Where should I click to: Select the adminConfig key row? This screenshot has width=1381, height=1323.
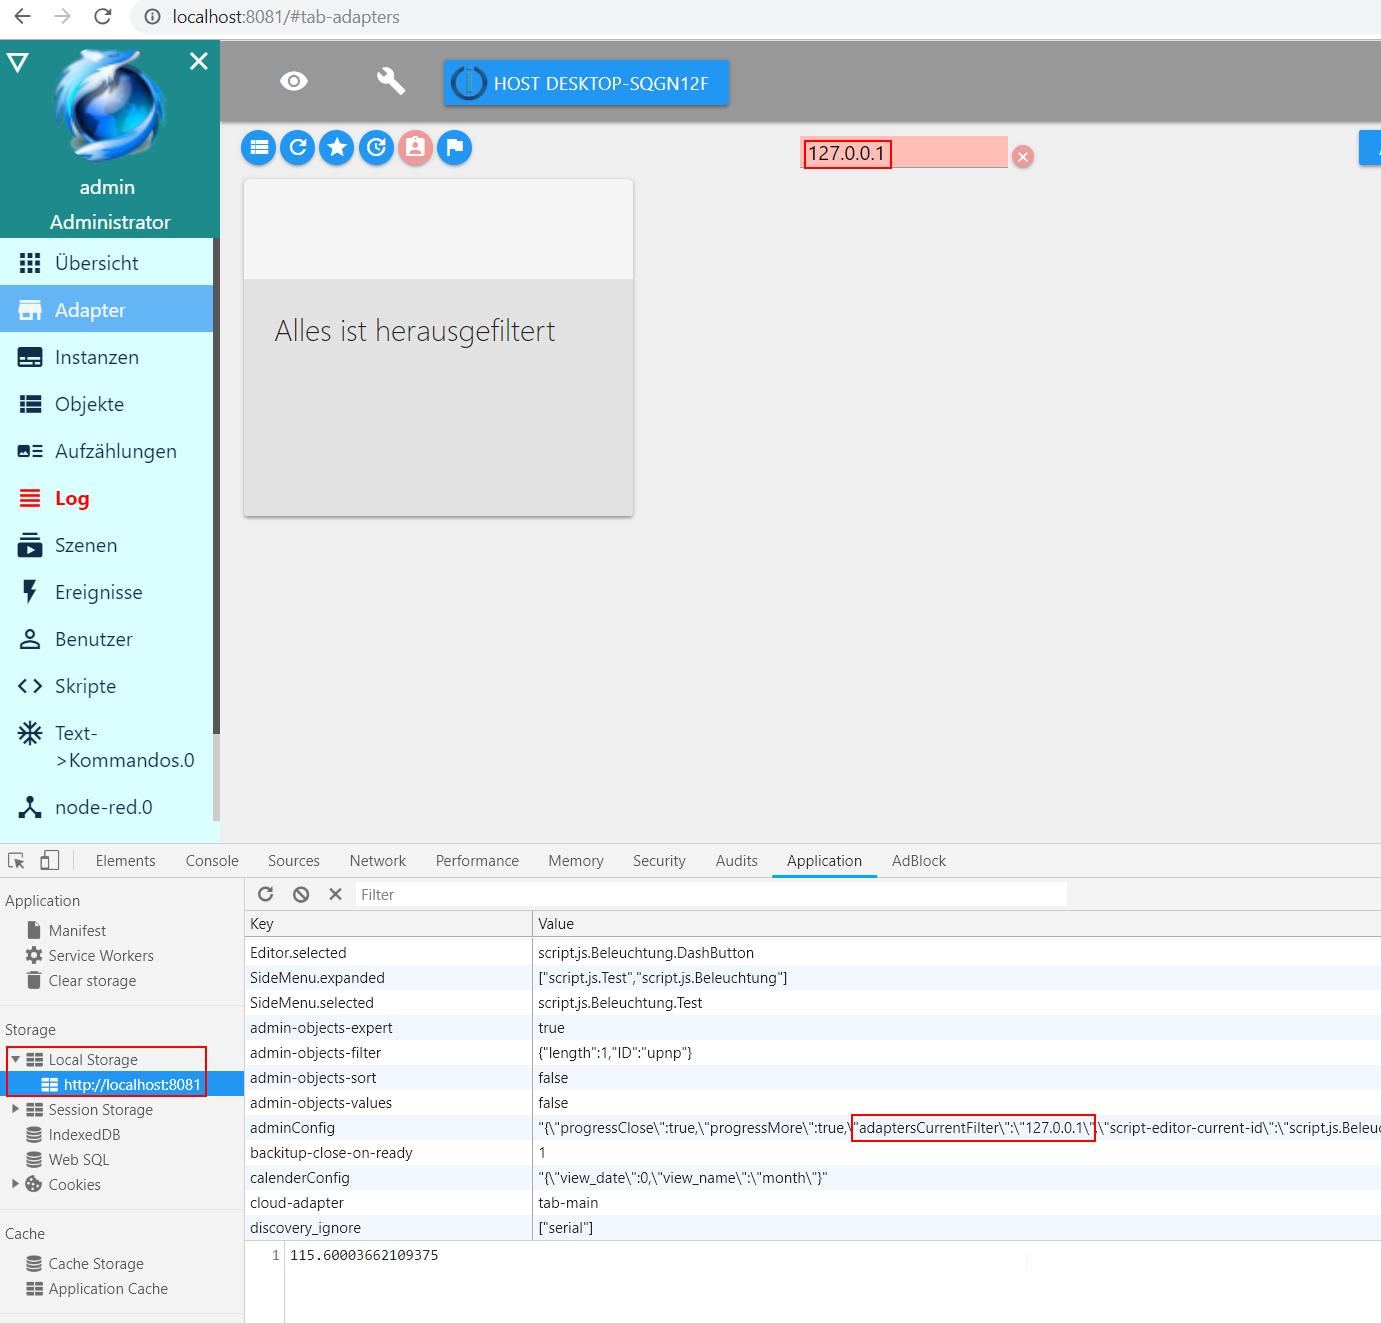[812, 1128]
